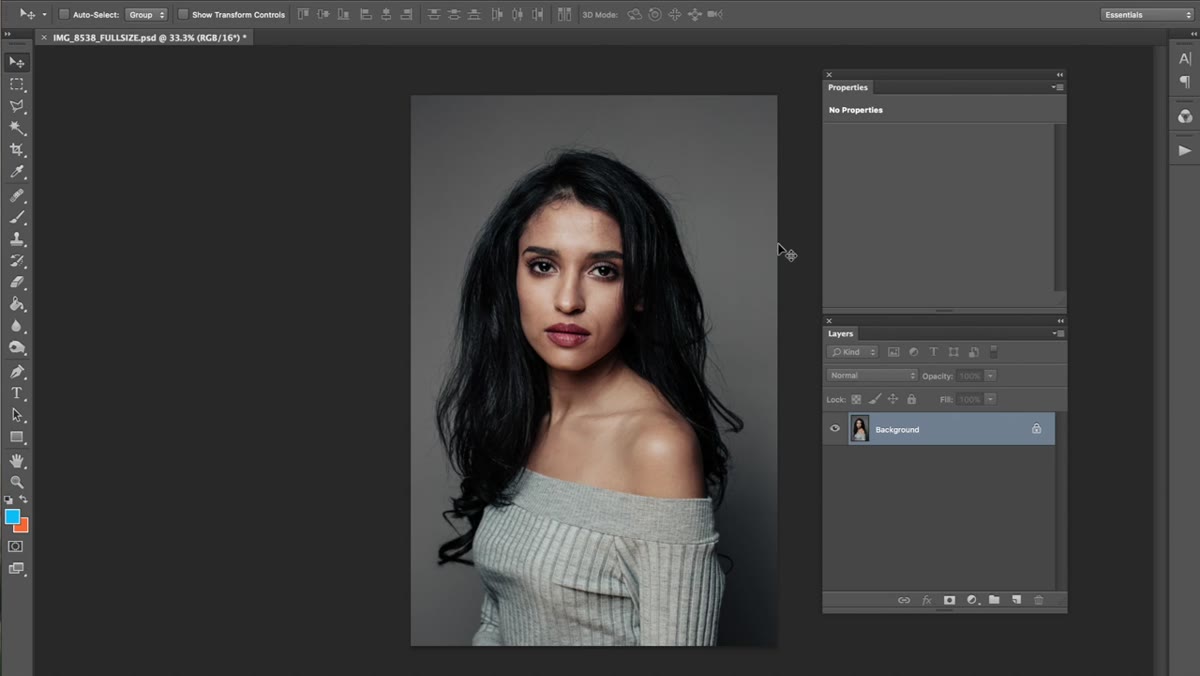Select the Rectangle shape tool
1200x676 pixels.
pos(17,437)
